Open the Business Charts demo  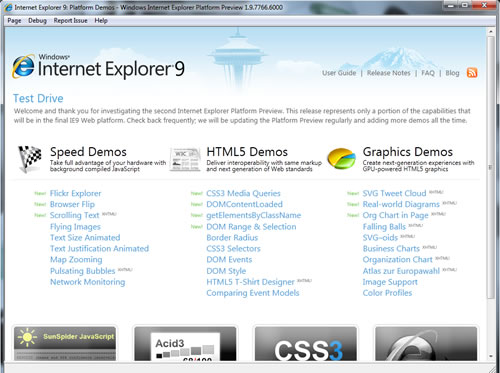point(391,249)
